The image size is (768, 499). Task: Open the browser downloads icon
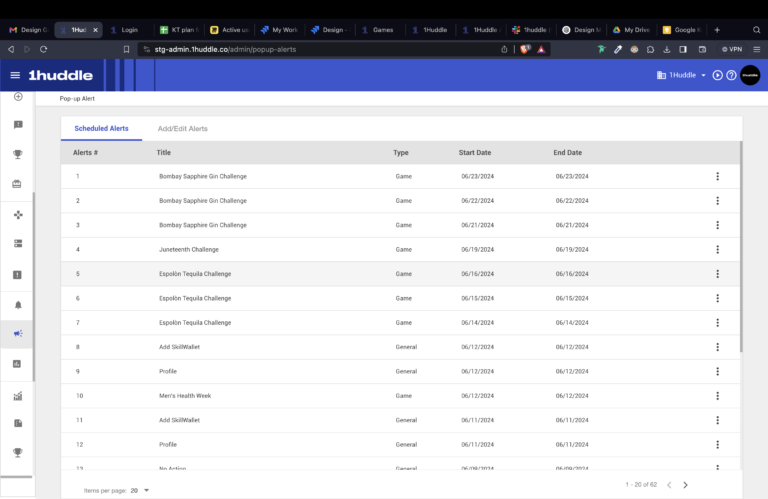click(665, 48)
